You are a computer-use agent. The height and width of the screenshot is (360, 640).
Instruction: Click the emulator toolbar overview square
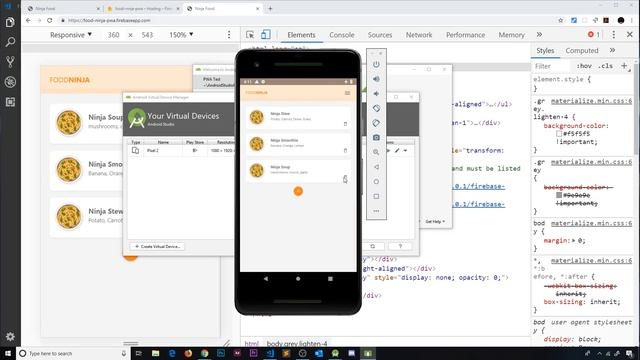tap(376, 196)
